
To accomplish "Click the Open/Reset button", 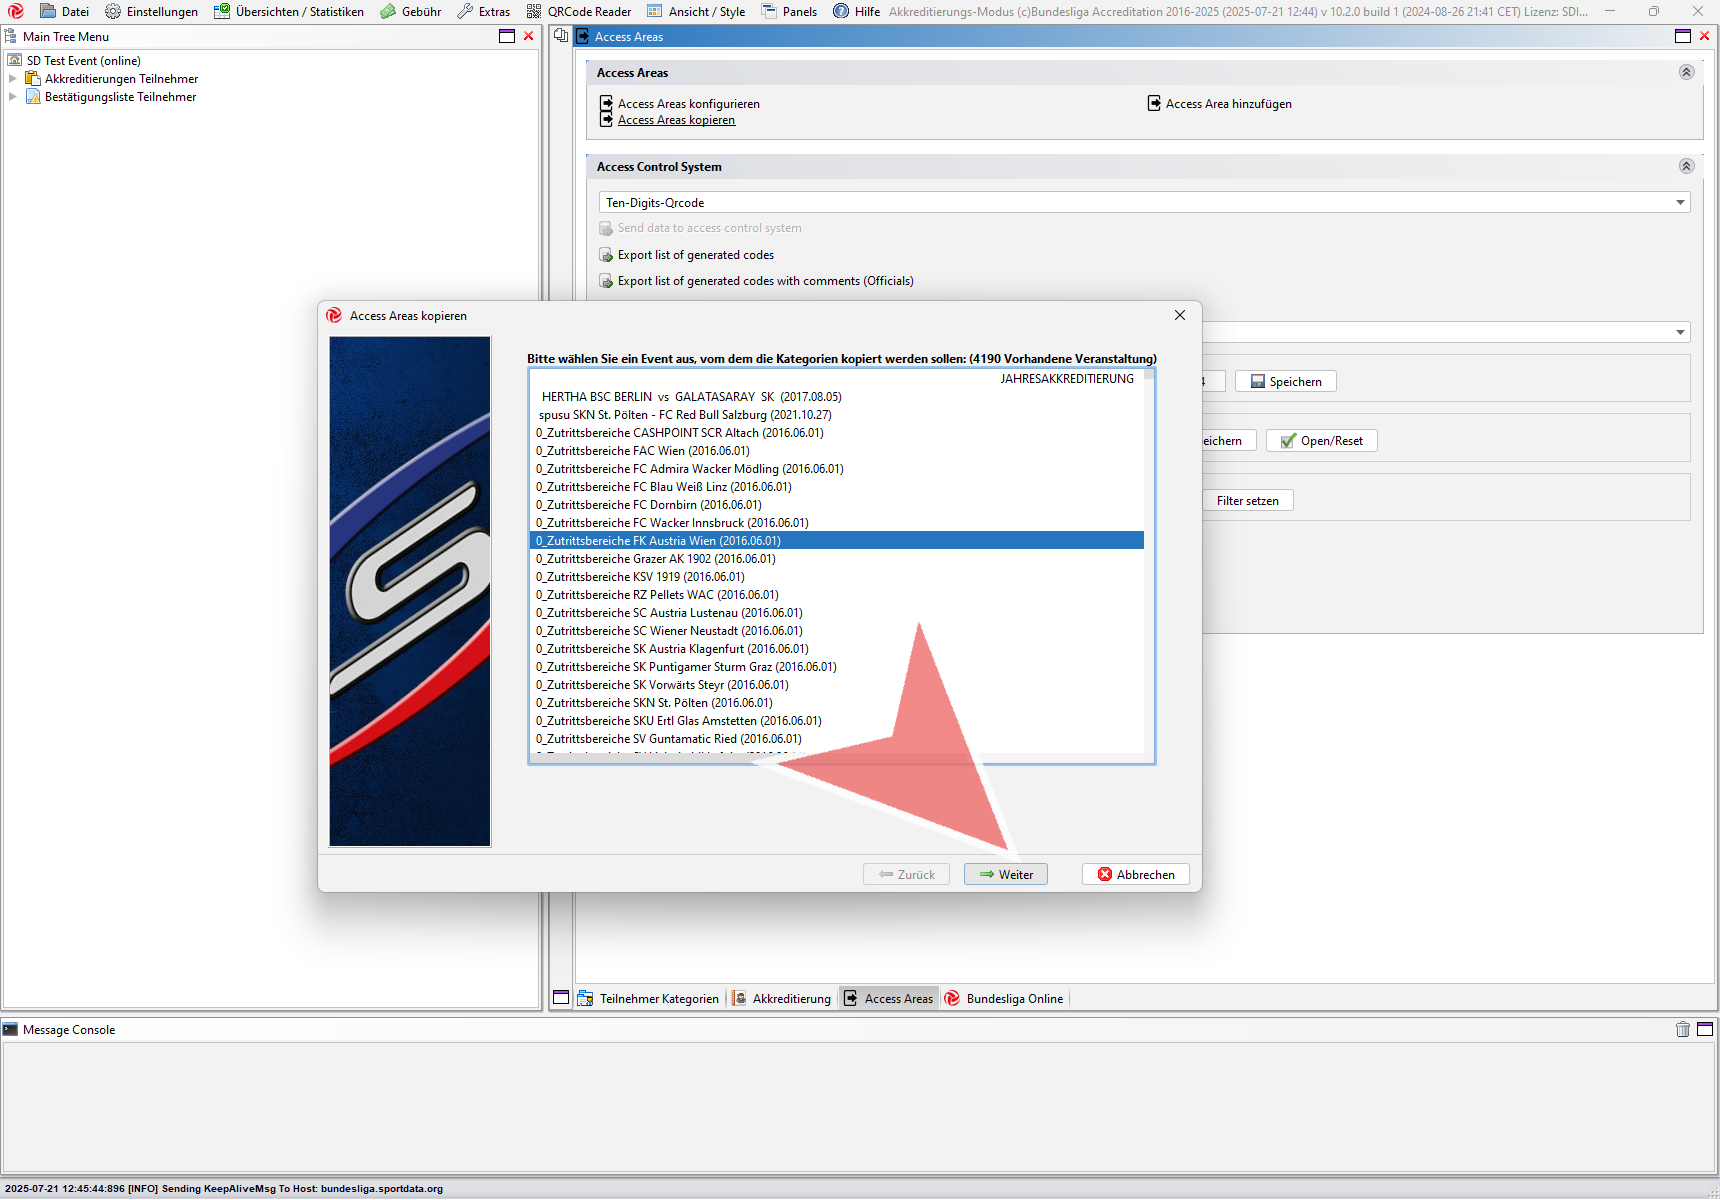I will point(1321,441).
